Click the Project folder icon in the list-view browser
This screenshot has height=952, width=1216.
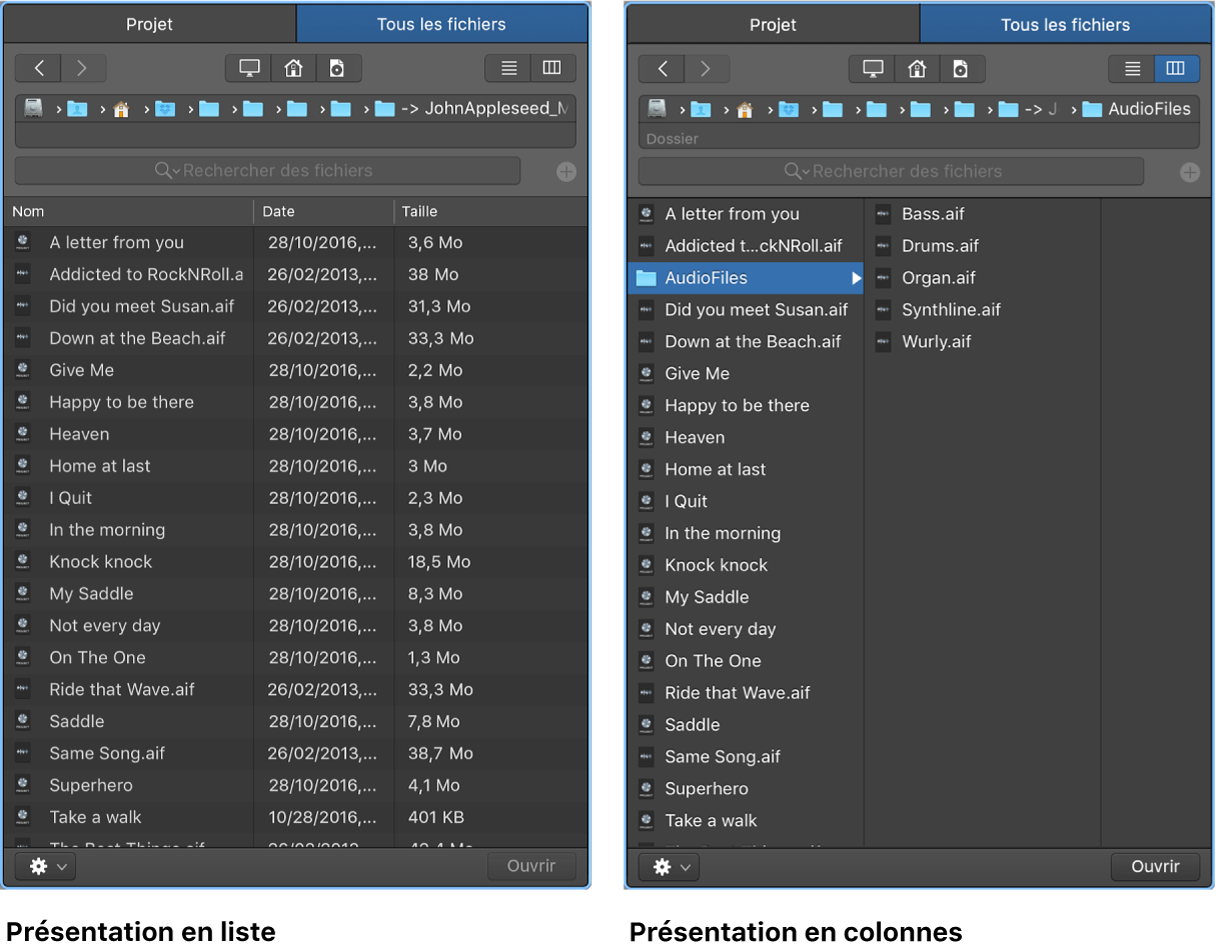point(337,68)
